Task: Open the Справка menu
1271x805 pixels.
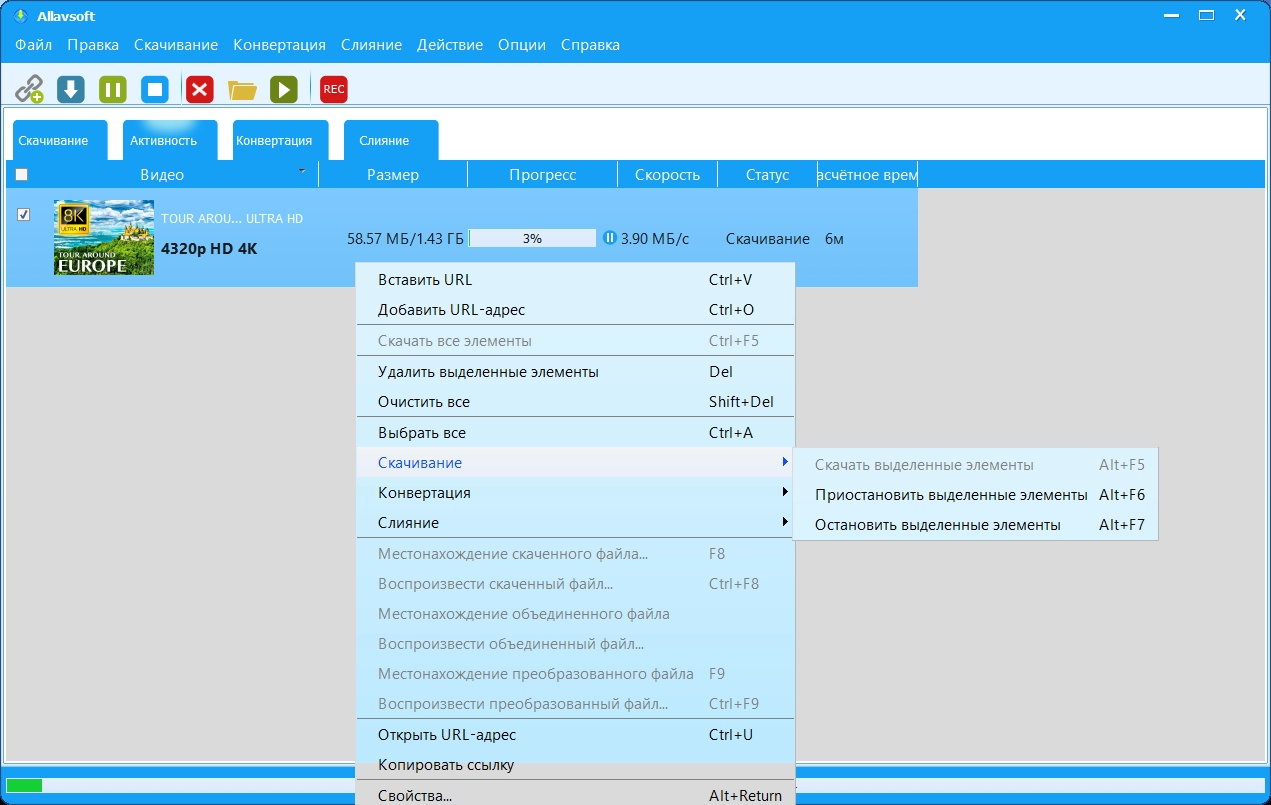Action: (x=590, y=45)
